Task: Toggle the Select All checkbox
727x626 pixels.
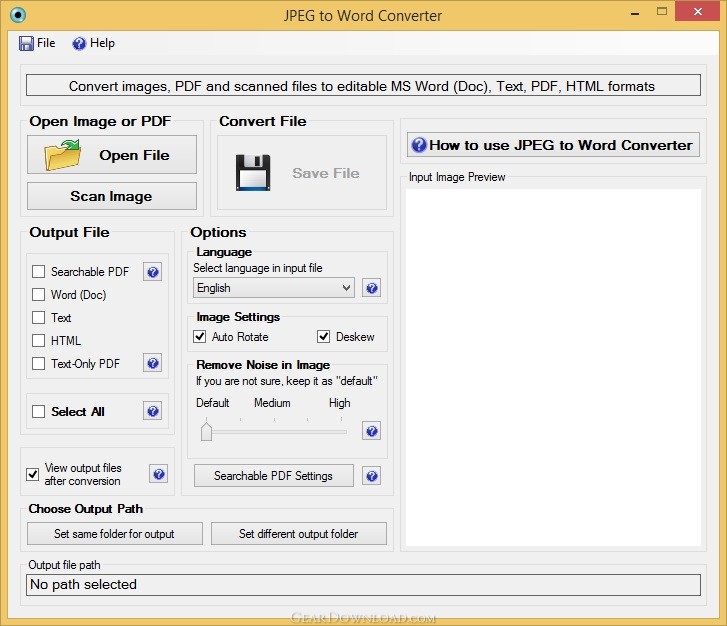Action: 38,411
